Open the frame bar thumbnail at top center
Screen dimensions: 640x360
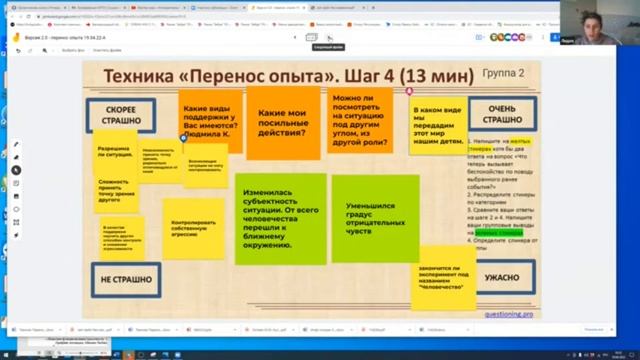pos(311,38)
